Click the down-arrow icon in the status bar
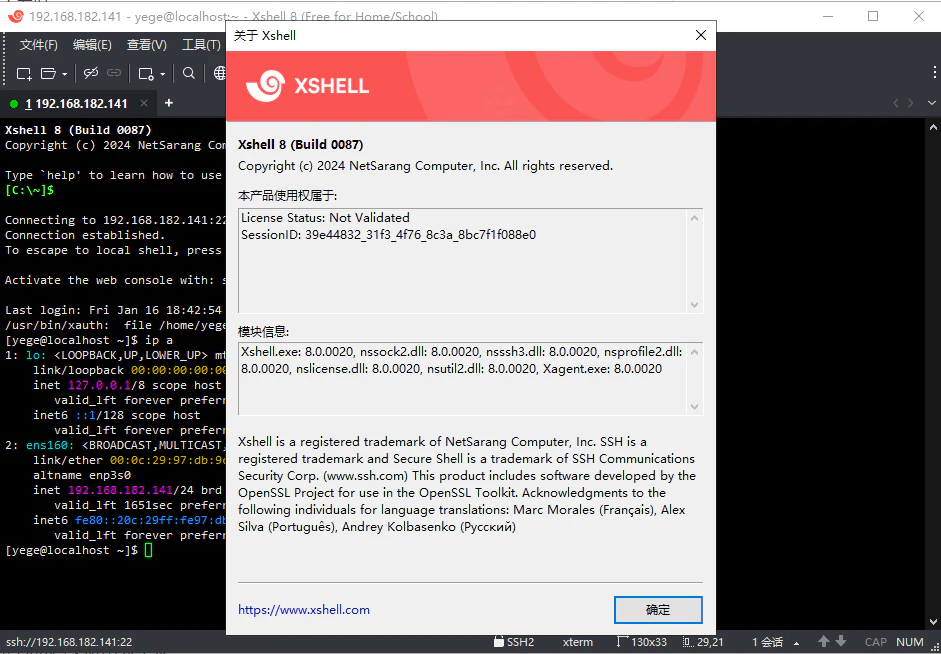941x654 pixels. coord(842,641)
